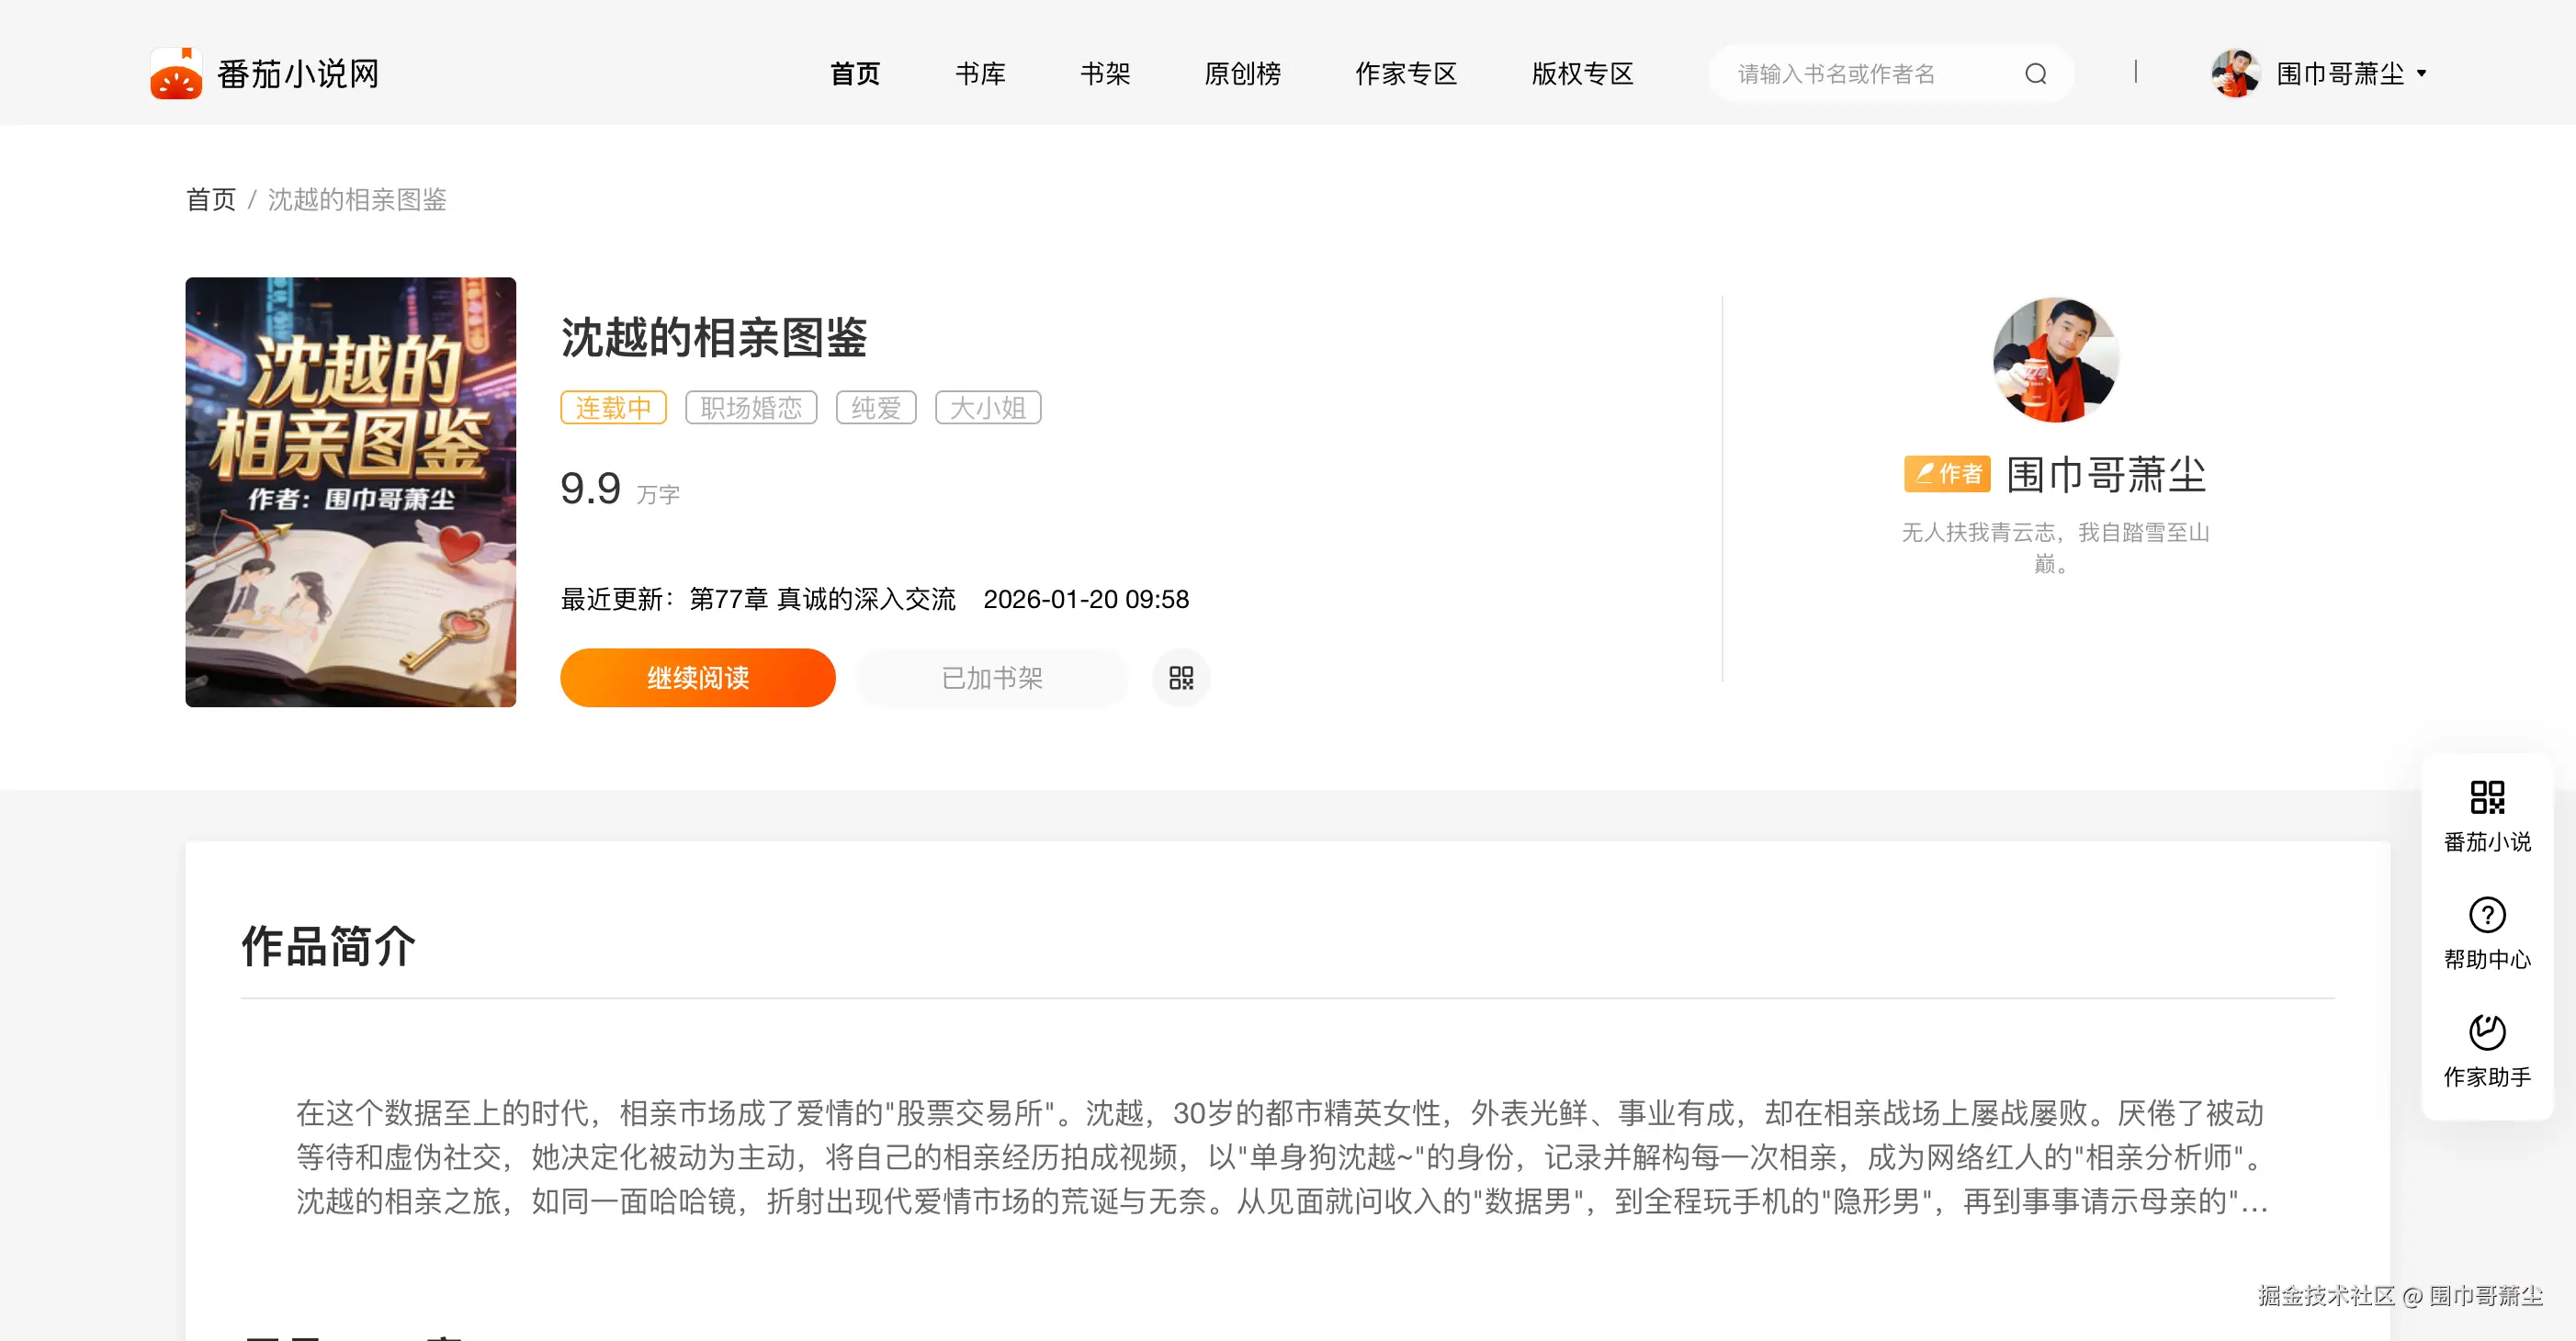Navigate to 作家专区 in top menu
This screenshot has height=1341, width=2576.
pyautogui.click(x=1406, y=73)
